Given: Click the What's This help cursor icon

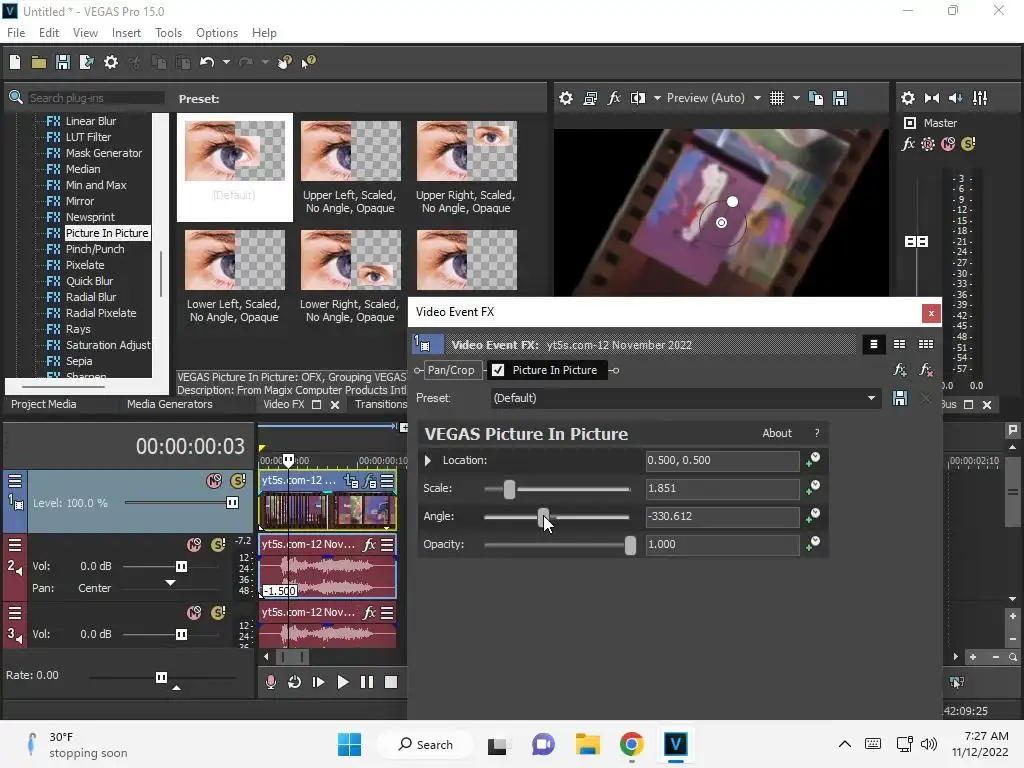Looking at the screenshot, I should pyautogui.click(x=308, y=62).
